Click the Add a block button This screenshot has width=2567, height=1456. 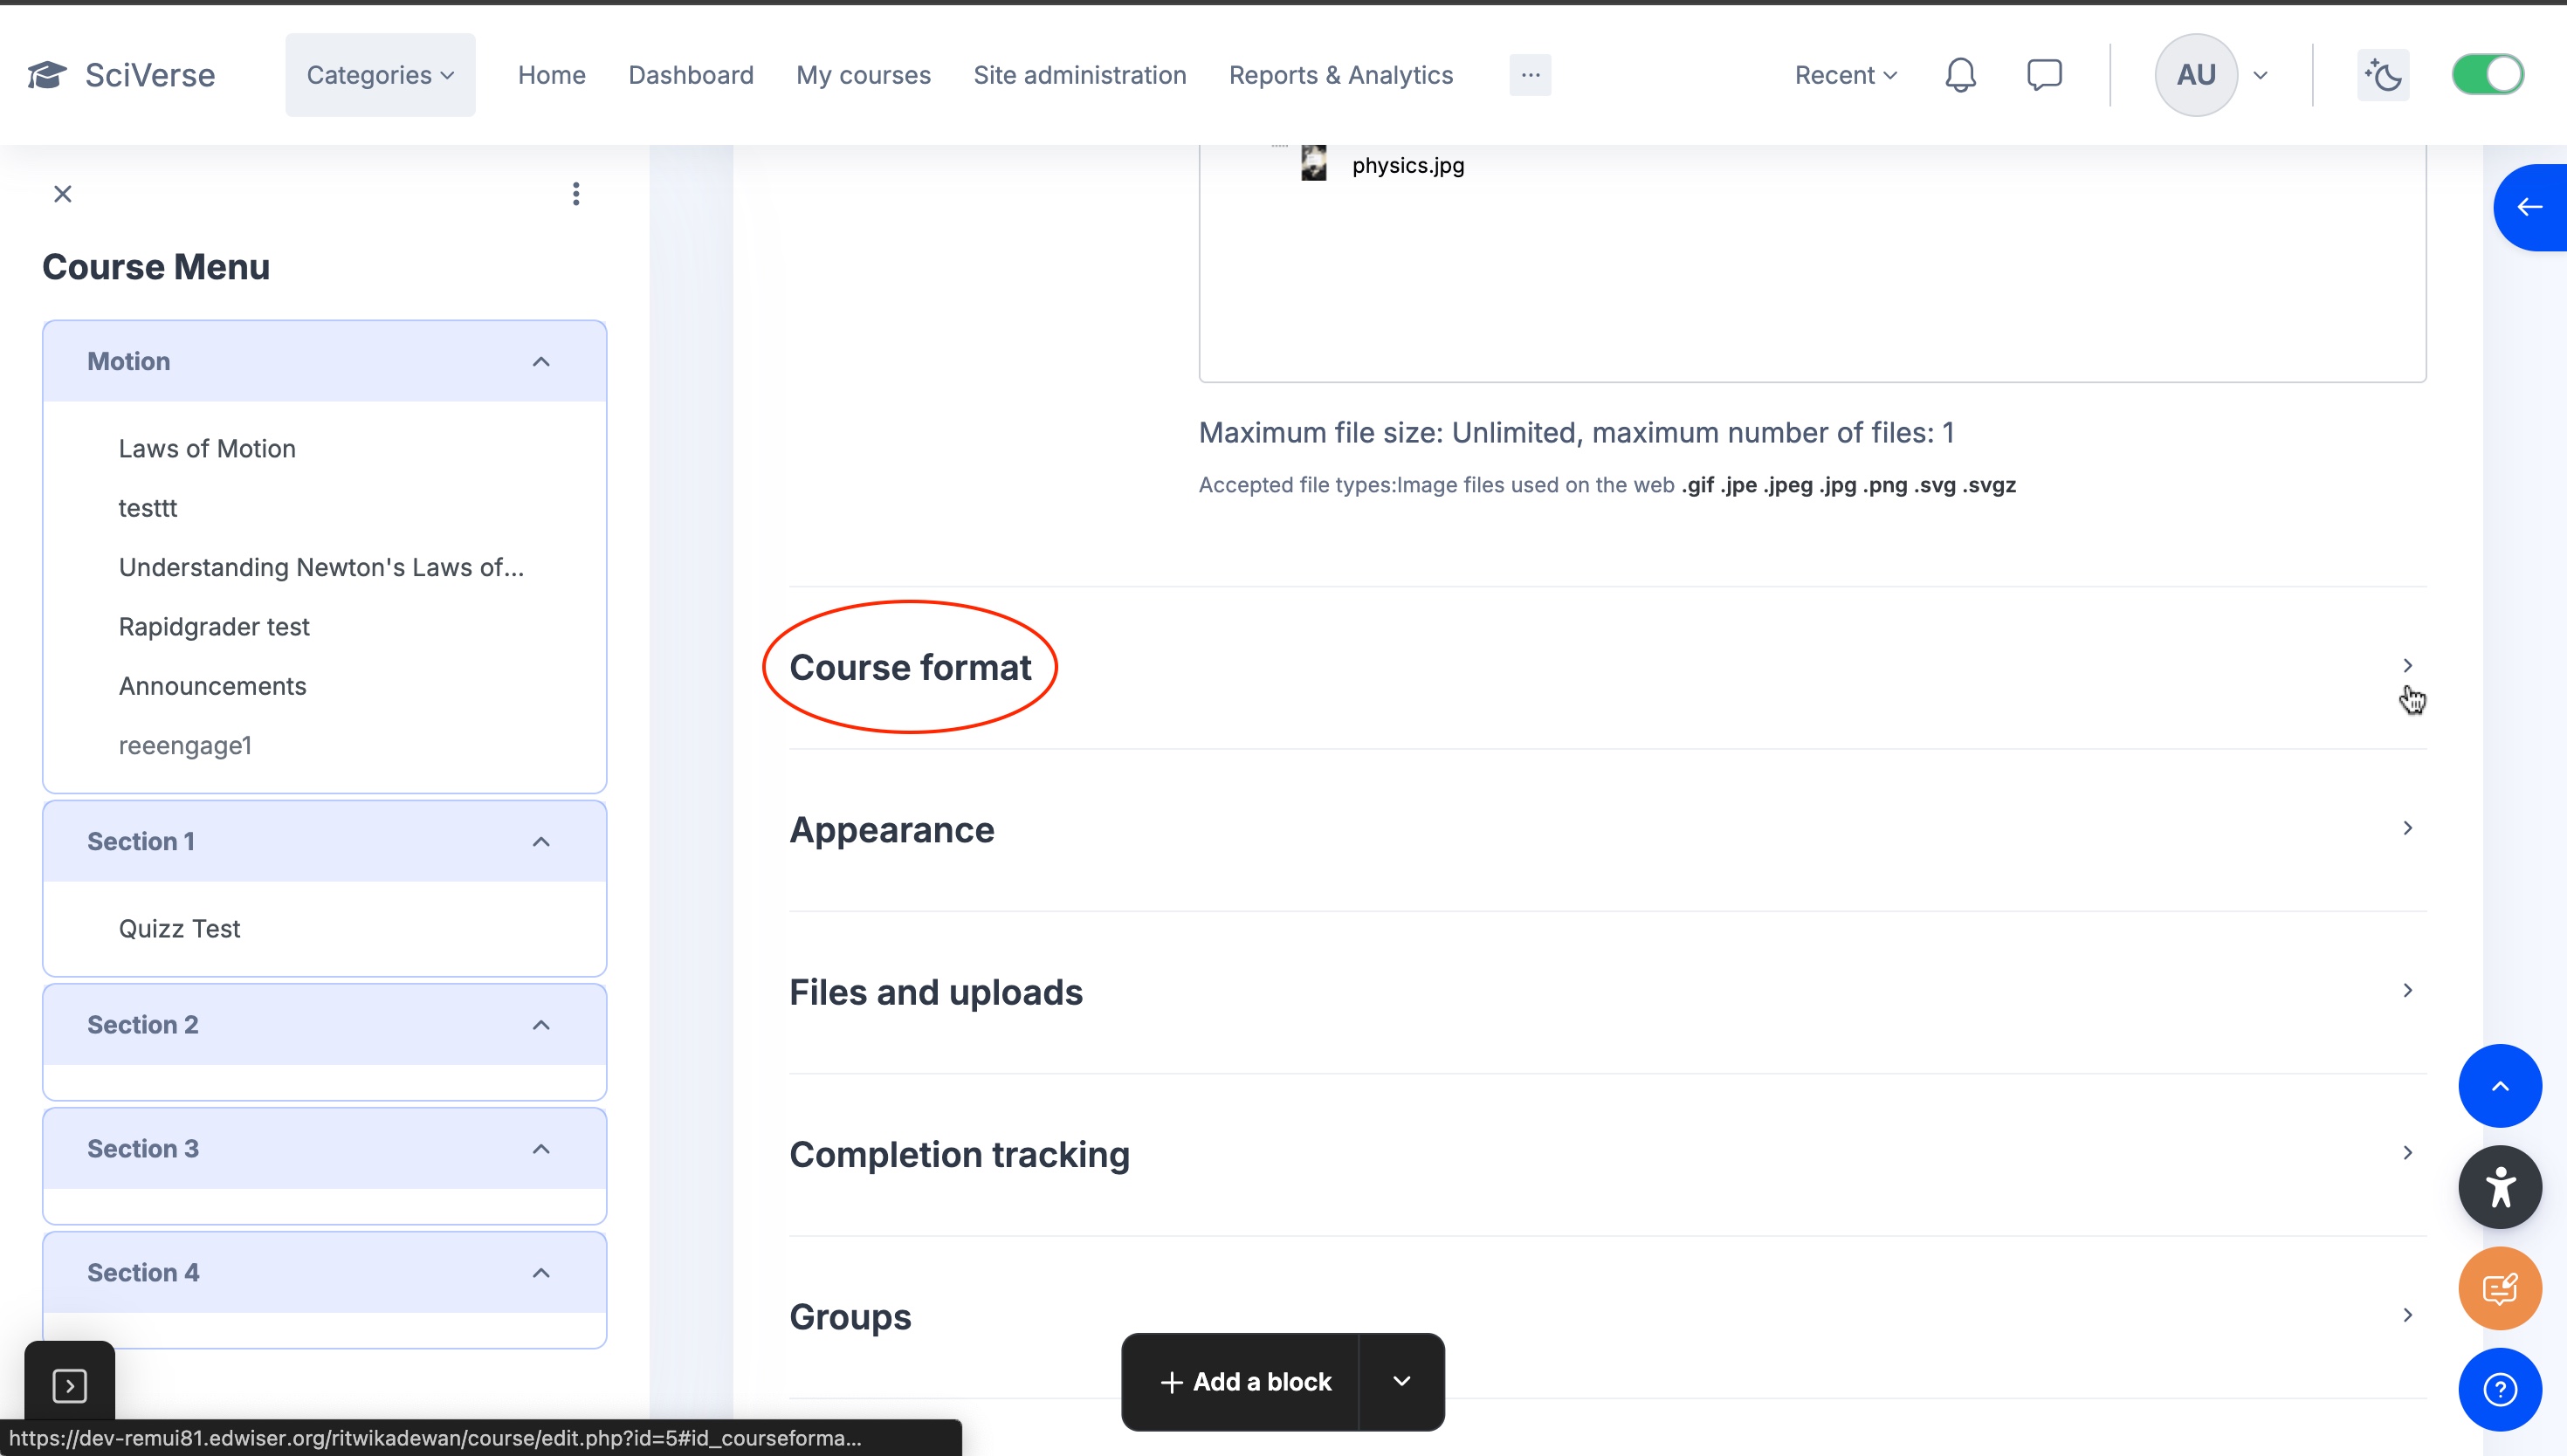click(1244, 1381)
